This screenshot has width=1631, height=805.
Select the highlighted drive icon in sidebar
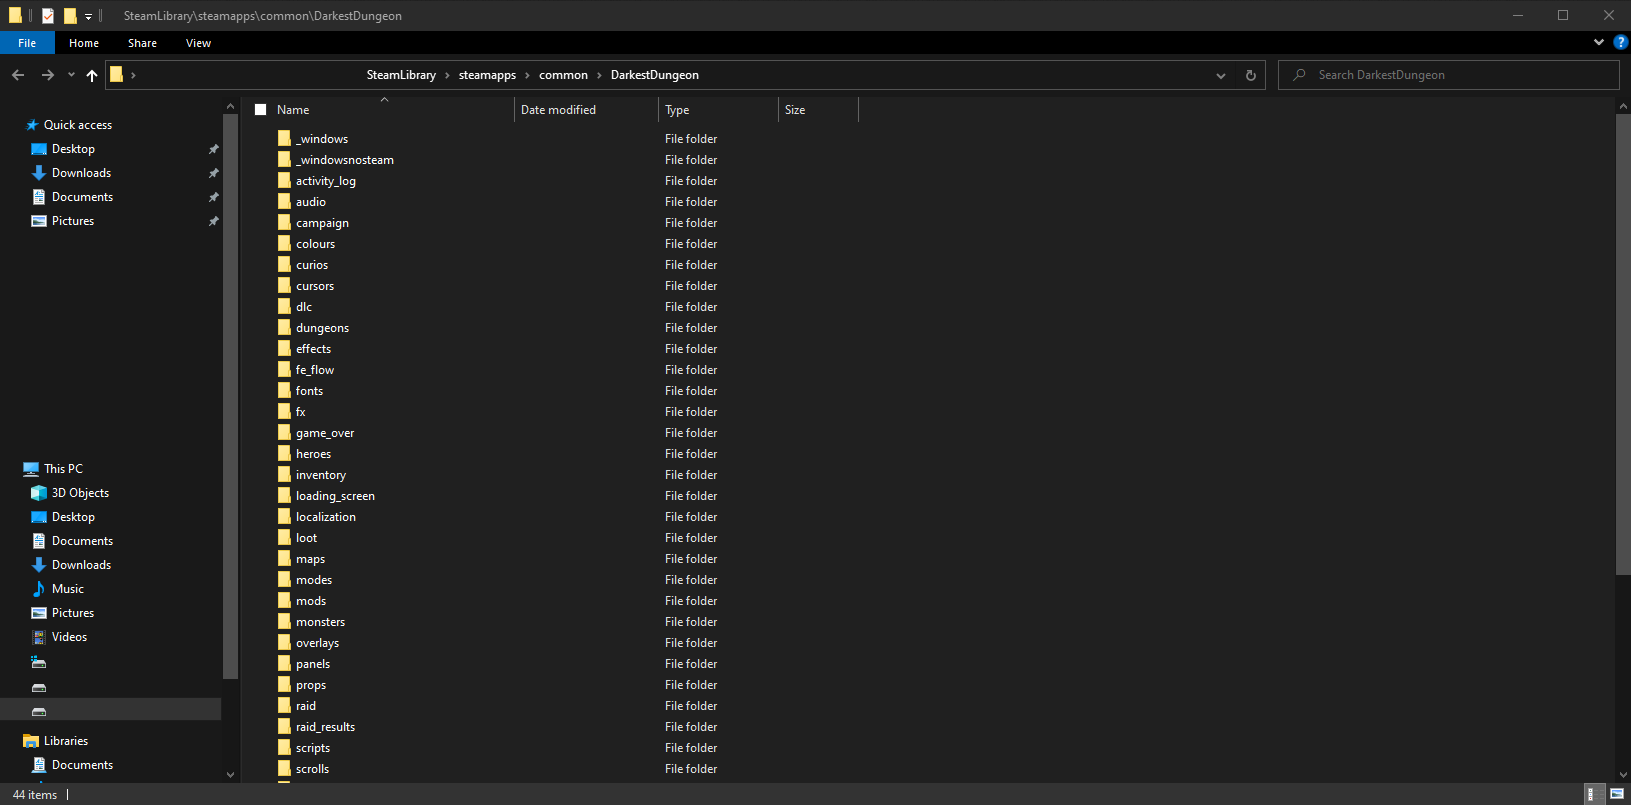click(39, 711)
